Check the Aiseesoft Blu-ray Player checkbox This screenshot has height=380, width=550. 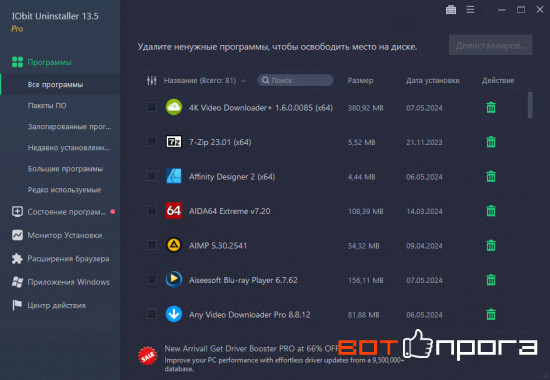(x=152, y=279)
